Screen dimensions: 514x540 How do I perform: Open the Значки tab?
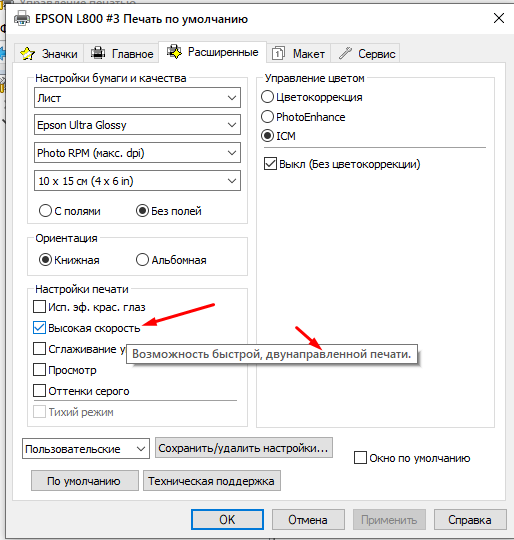click(49, 53)
